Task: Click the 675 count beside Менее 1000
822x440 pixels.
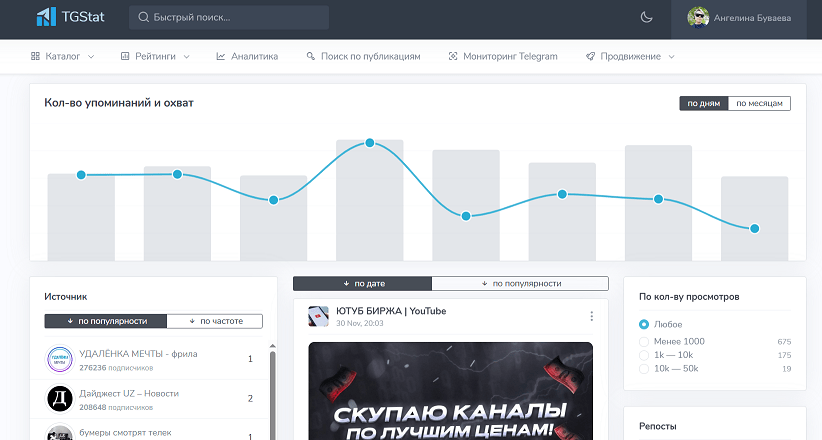Action: (784, 341)
